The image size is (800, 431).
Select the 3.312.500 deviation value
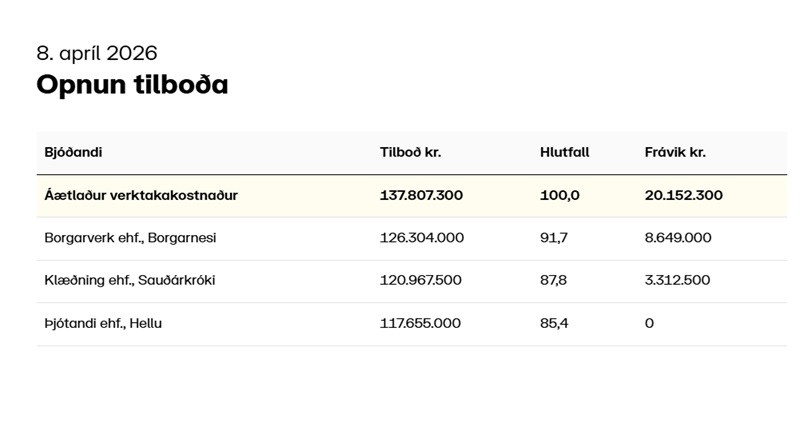pos(677,280)
